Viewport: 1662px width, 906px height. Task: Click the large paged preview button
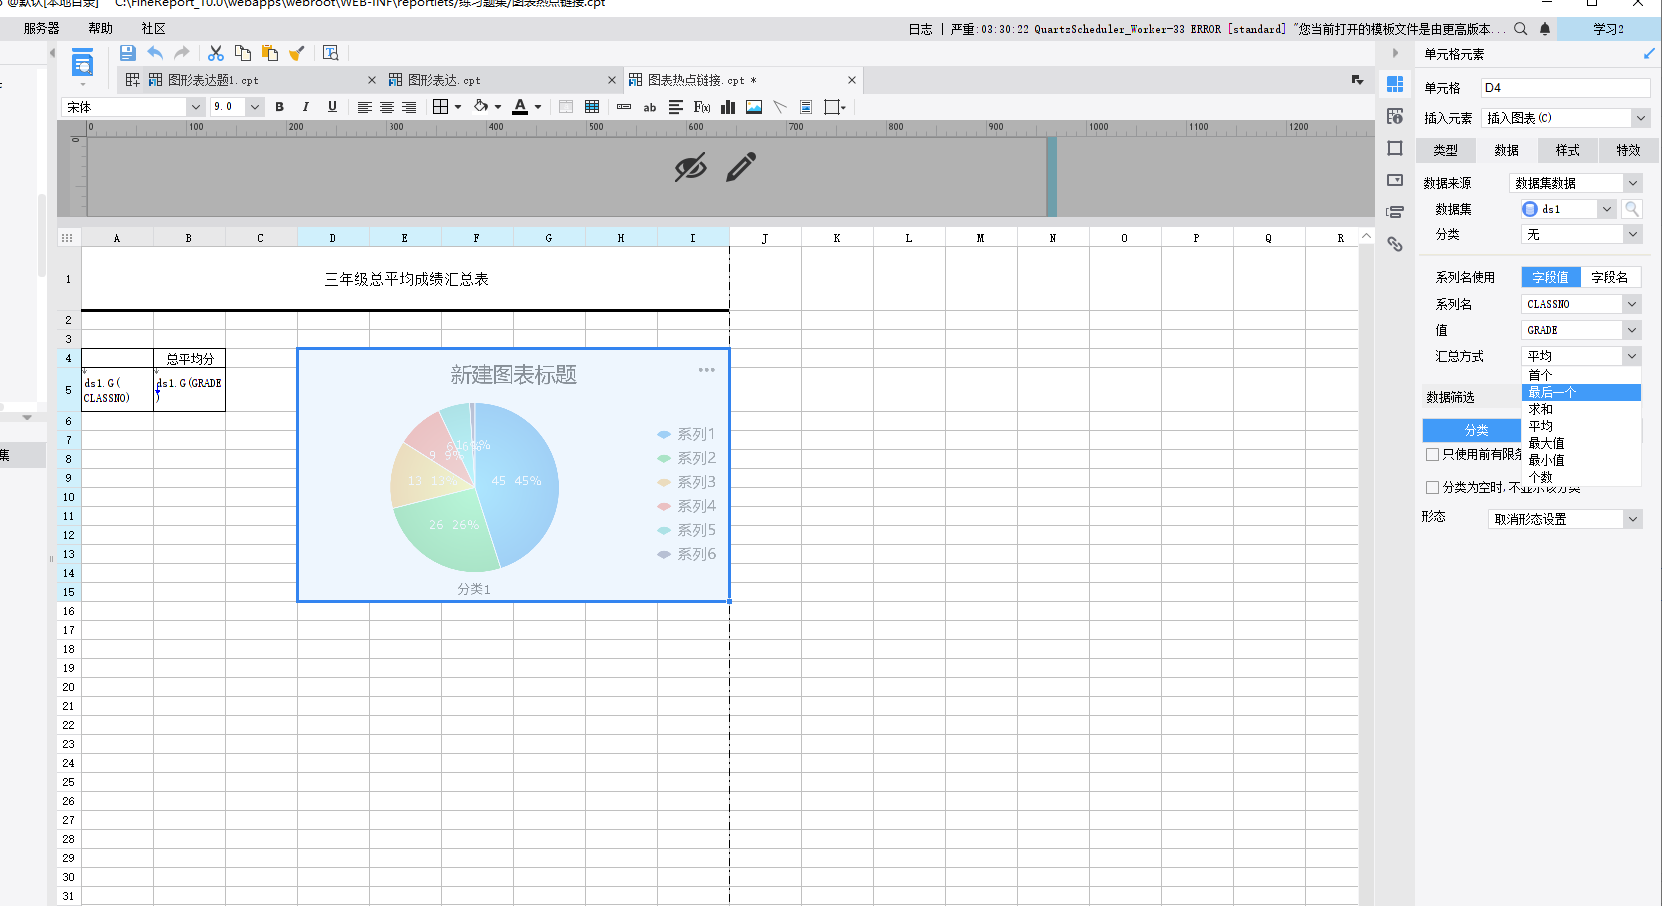click(x=82, y=64)
